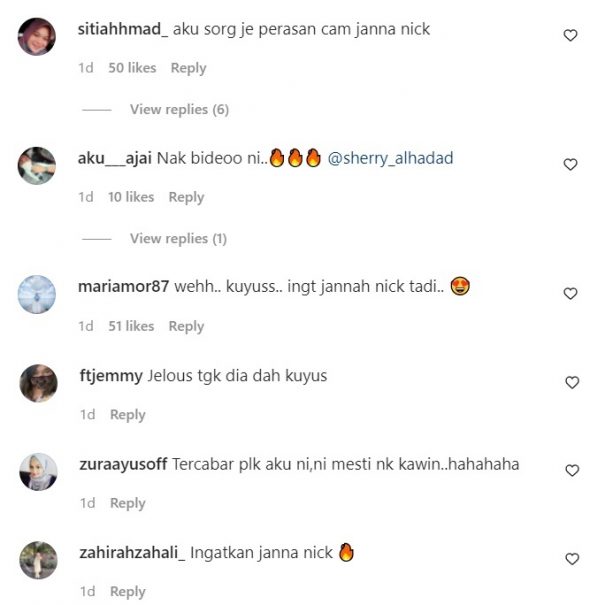Reply to sitiahhmad_'s comment

click(x=188, y=68)
